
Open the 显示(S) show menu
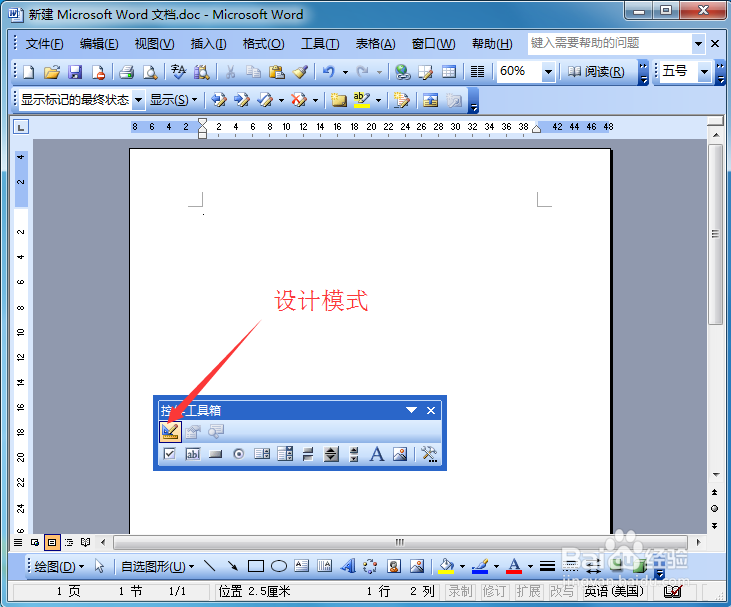coord(173,99)
